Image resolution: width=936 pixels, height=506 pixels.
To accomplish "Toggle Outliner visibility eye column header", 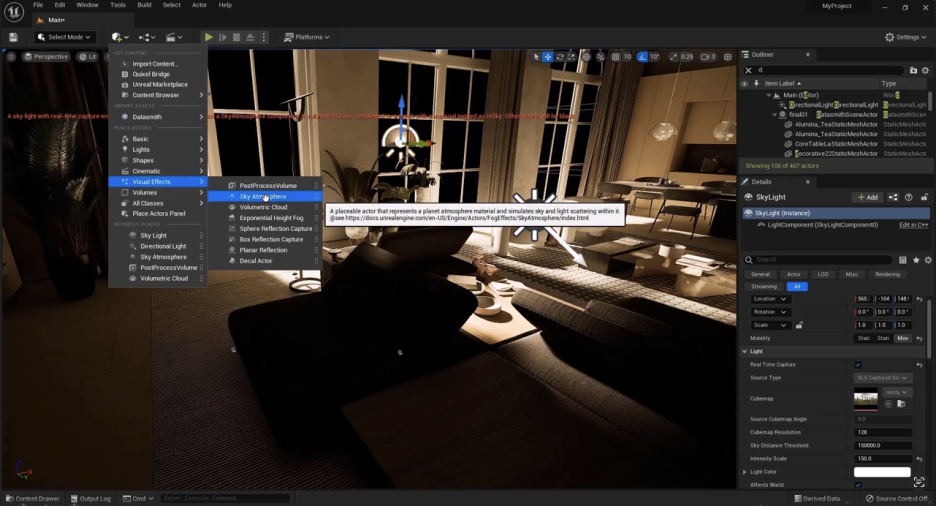I will (x=744, y=84).
